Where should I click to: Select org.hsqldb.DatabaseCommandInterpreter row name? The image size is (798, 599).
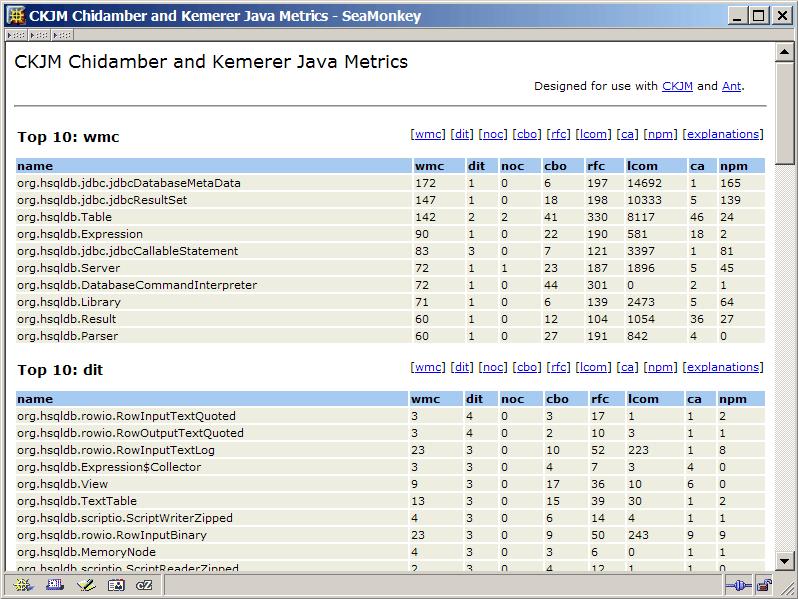(137, 285)
